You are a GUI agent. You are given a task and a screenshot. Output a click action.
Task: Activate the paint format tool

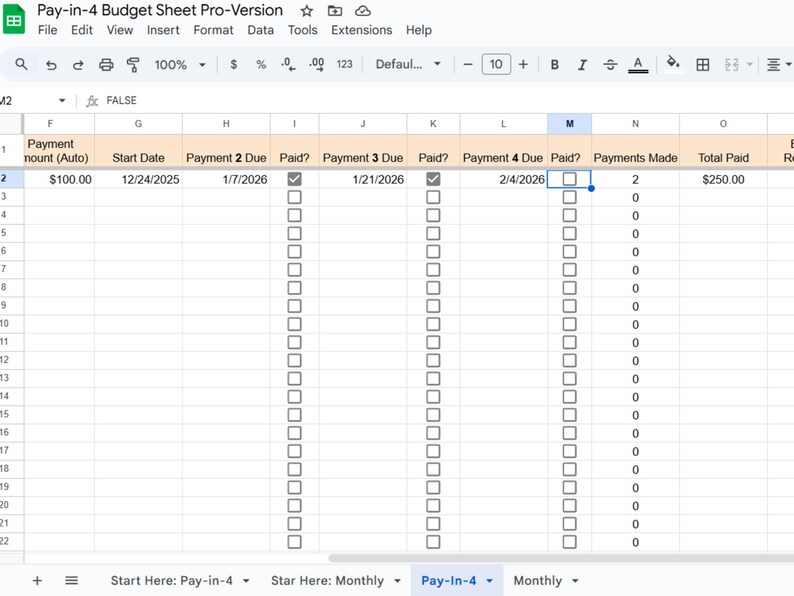pos(133,65)
